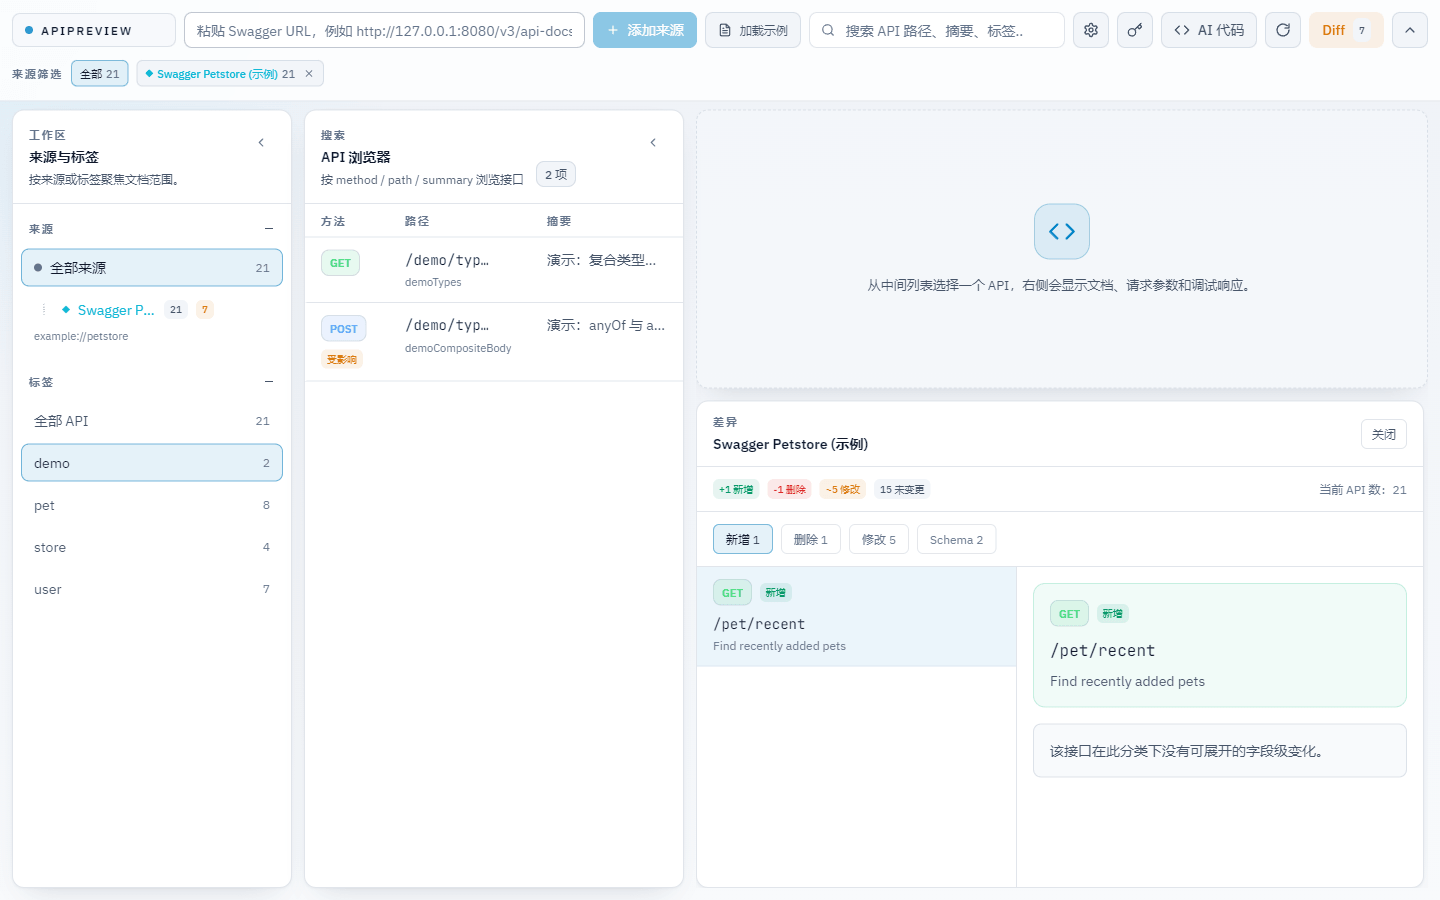
Task: Select the 全部 21 source filter chip
Action: [100, 74]
